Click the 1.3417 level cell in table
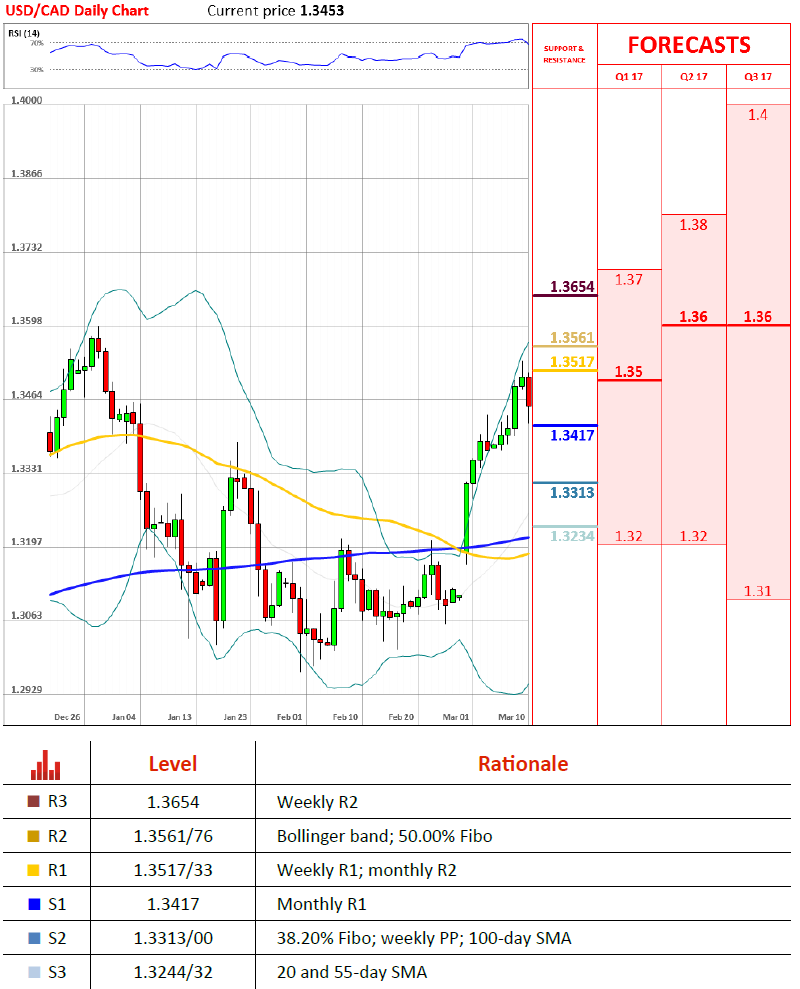Screen dimensions: 800x989 tap(173, 904)
